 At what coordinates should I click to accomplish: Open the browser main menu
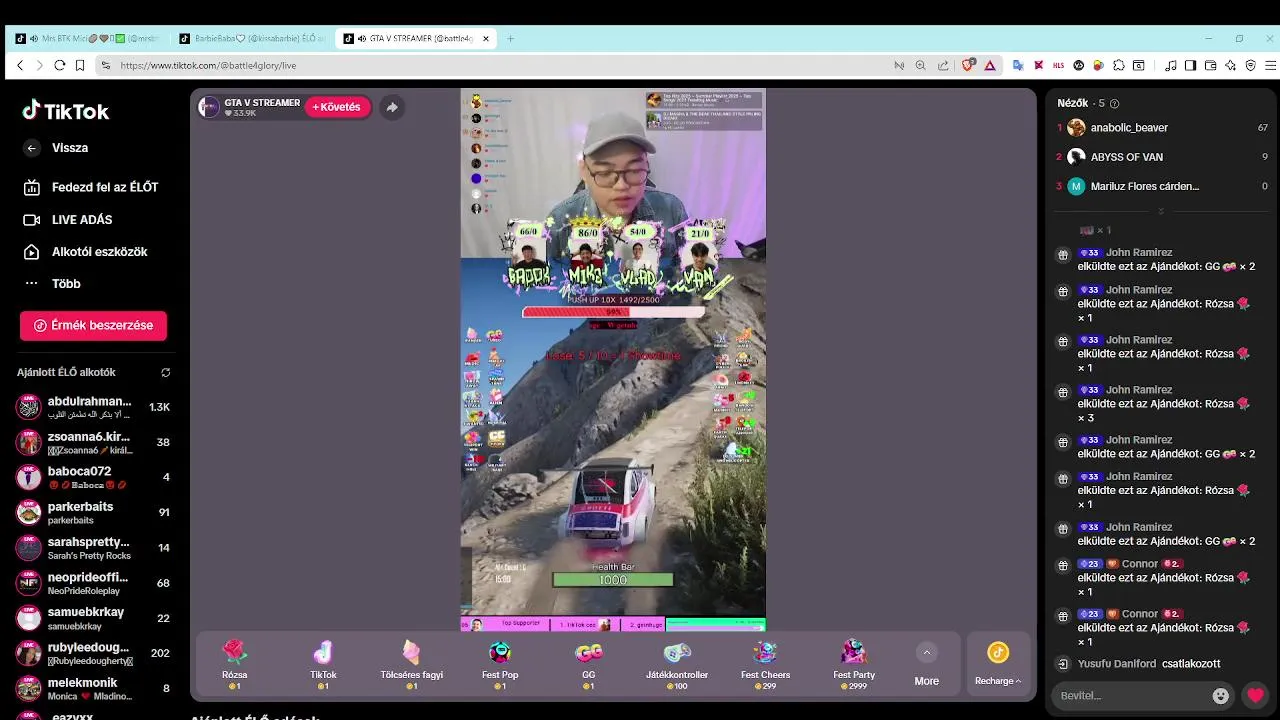[x=1271, y=65]
